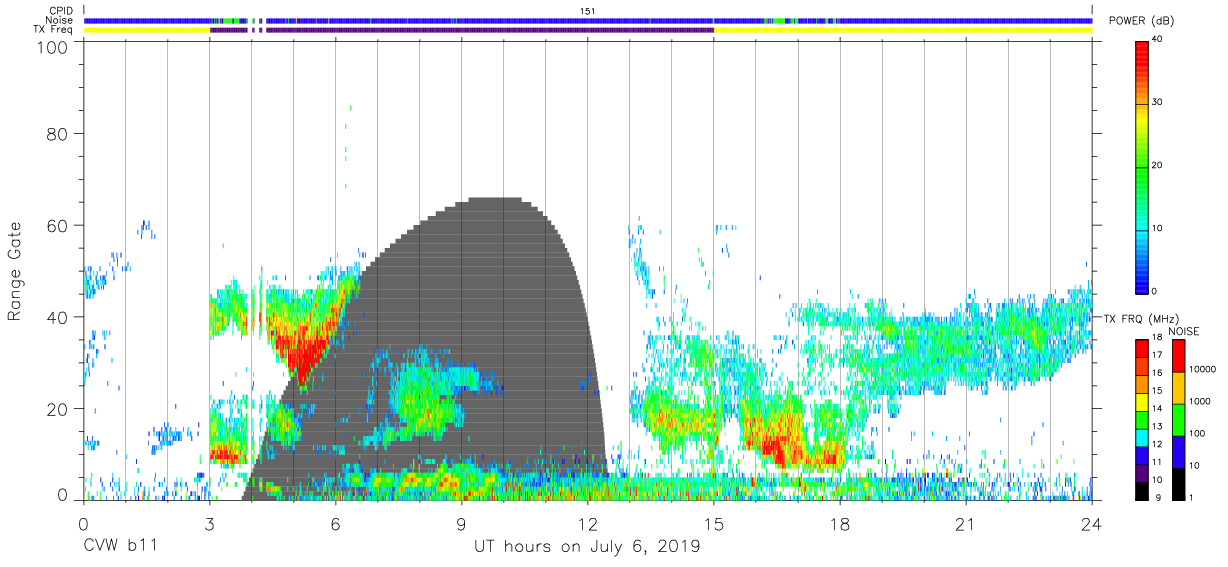This screenshot has height=567, width=1228.
Task: Click x-axis tick label '9'
Action: point(462,523)
